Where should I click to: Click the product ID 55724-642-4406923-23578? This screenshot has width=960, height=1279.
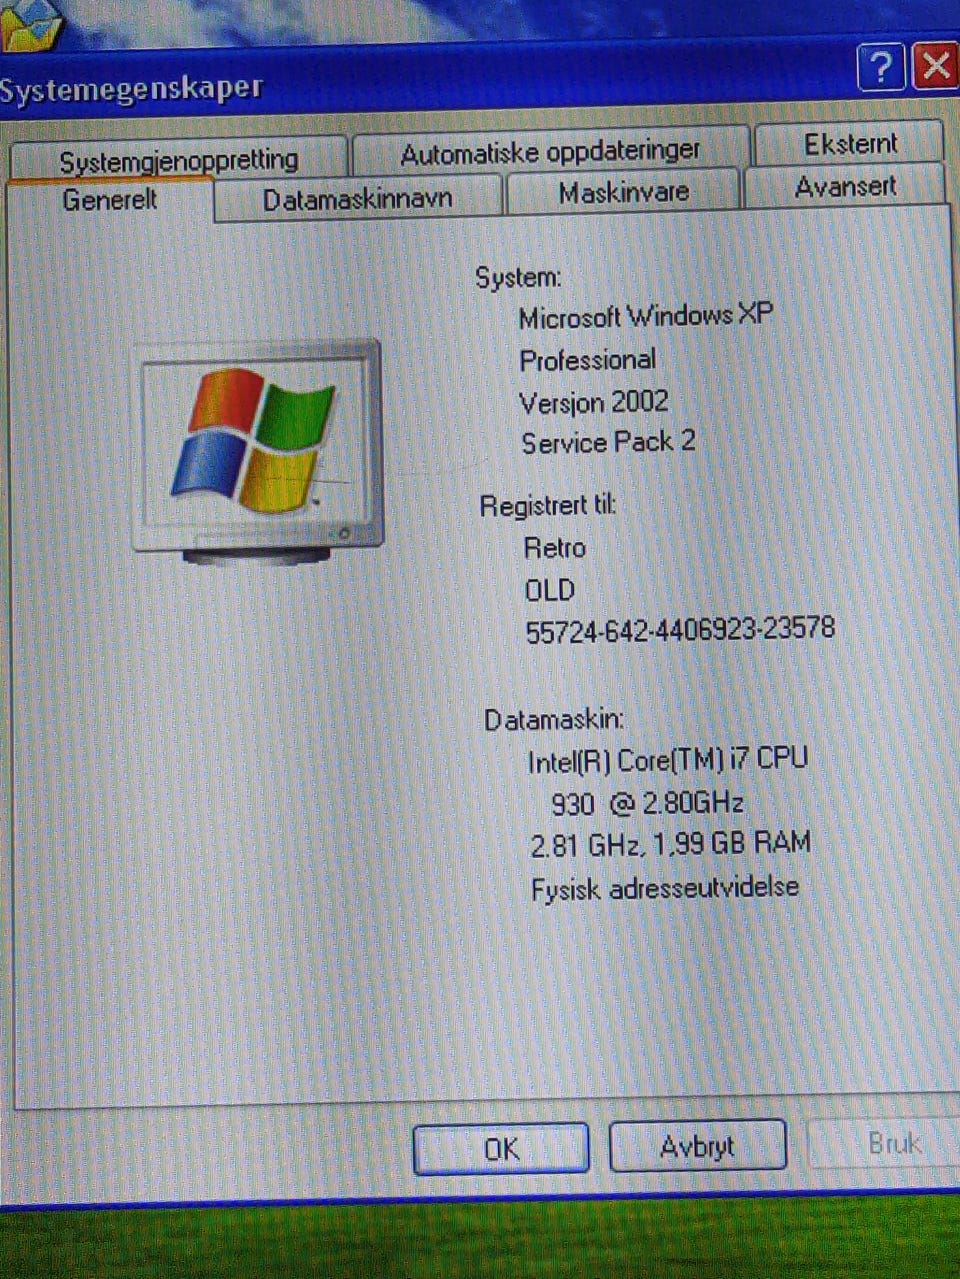679,630
